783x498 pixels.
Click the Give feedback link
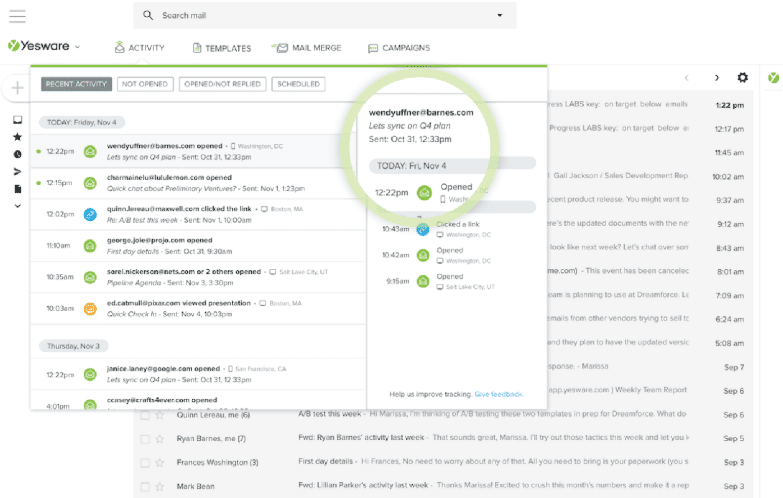[x=499, y=395]
